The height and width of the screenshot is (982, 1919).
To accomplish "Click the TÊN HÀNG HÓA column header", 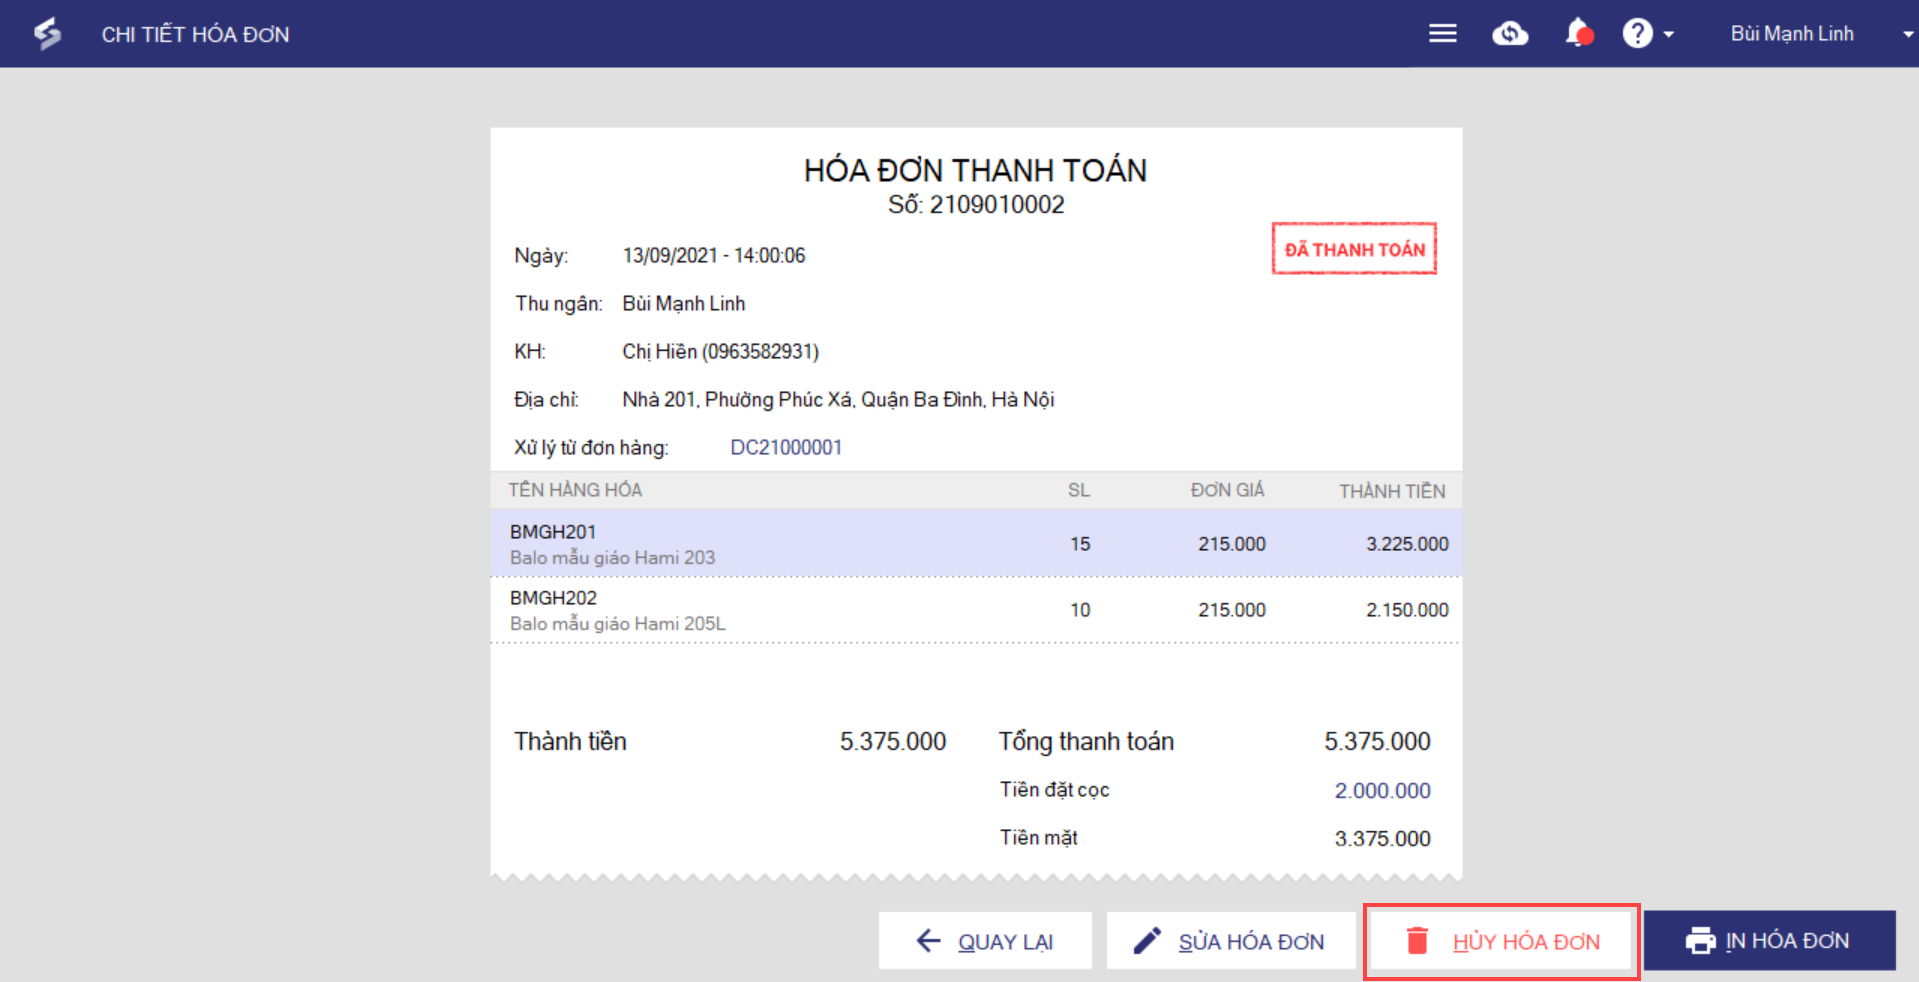I will tap(575, 490).
